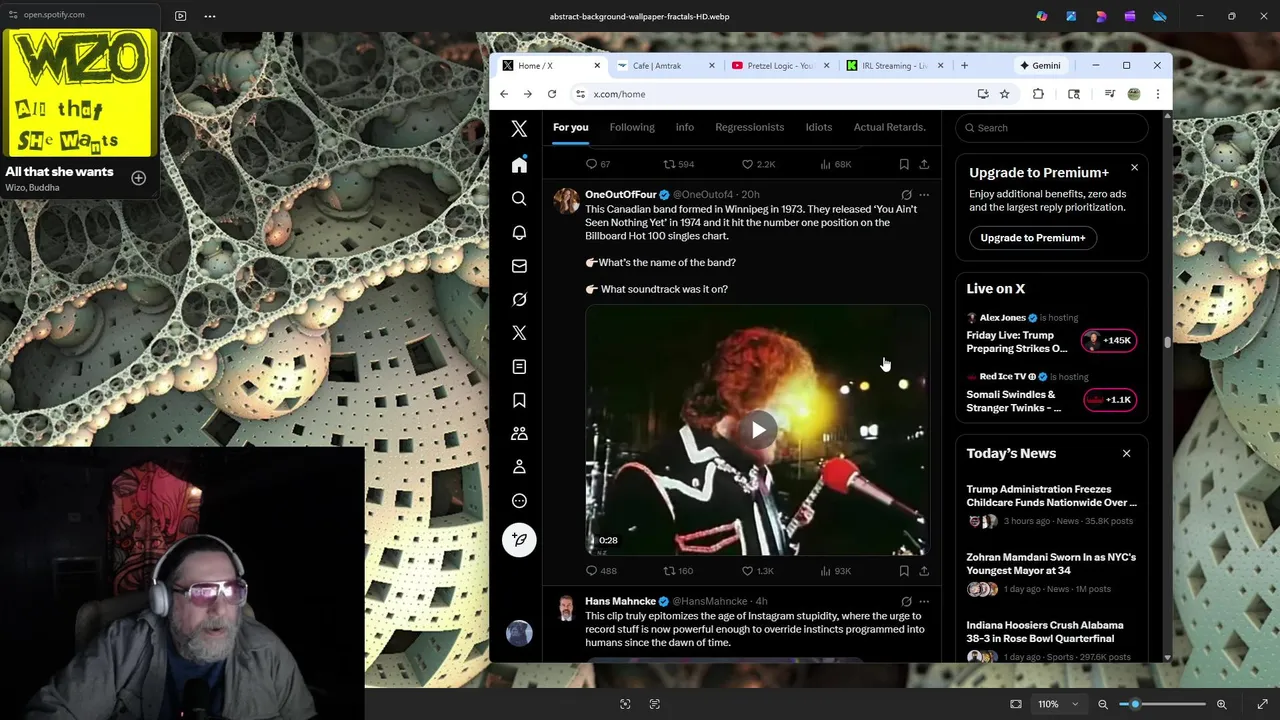Image resolution: width=1280 pixels, height=720 pixels.
Task: Open image viewer three-dot menu at top
Action: click(x=210, y=16)
